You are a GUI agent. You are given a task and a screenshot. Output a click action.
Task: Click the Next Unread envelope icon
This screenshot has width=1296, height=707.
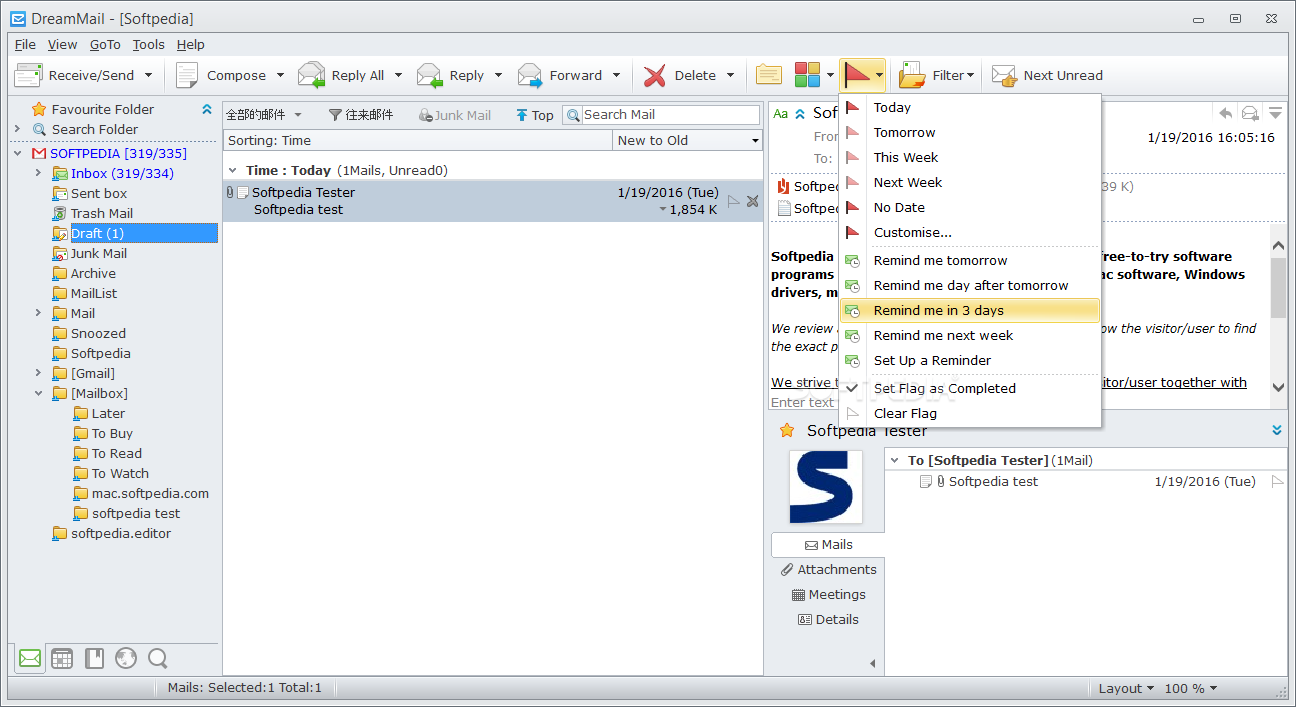1004,75
